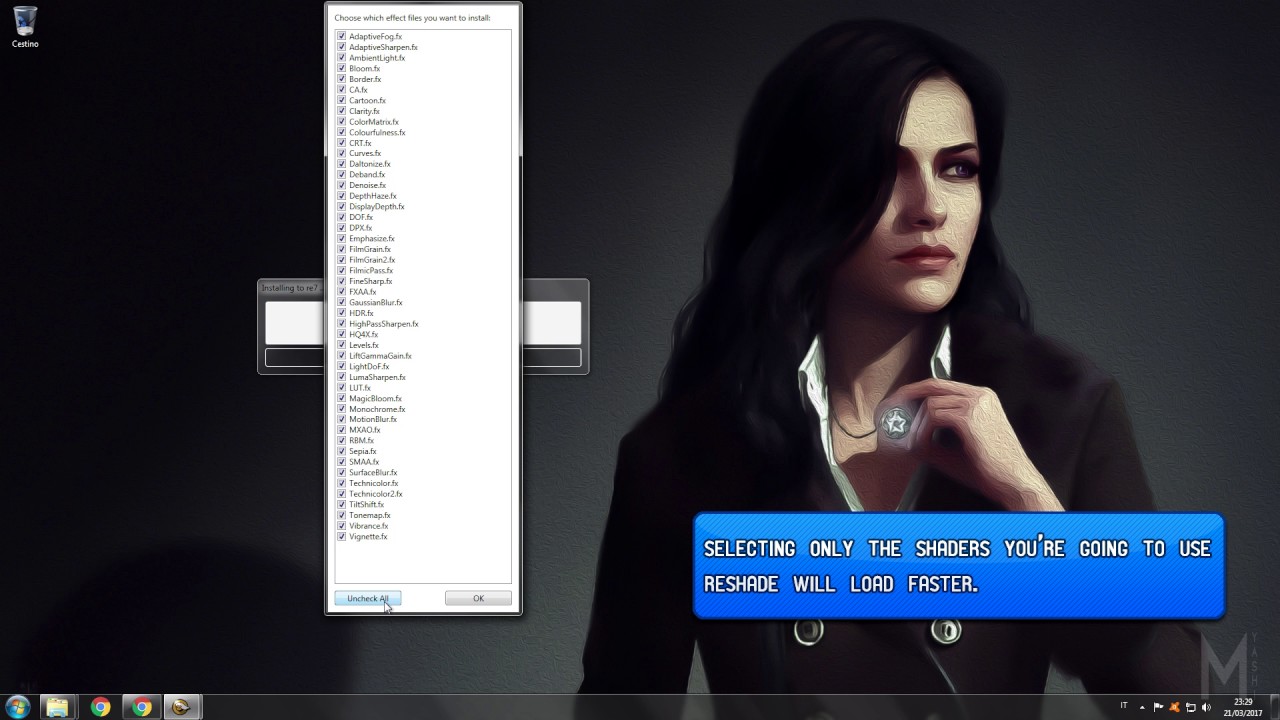The width and height of the screenshot is (1280, 720).
Task: Click the TiltShift.fx entry text
Action: coord(366,505)
